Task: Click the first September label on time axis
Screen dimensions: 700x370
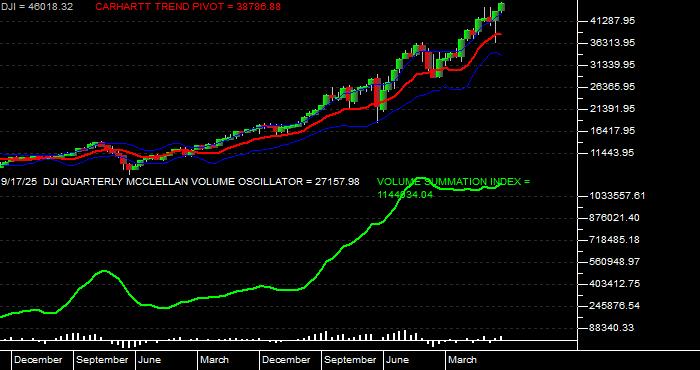Action: [102, 360]
